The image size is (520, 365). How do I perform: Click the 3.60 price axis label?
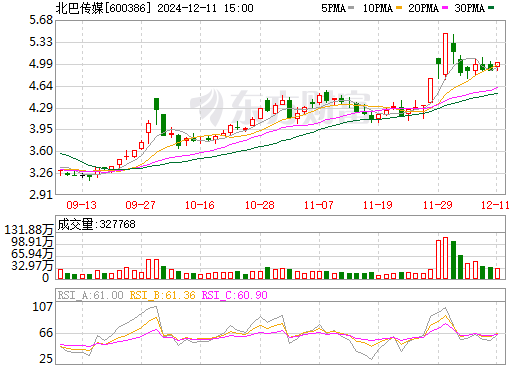coord(41,151)
